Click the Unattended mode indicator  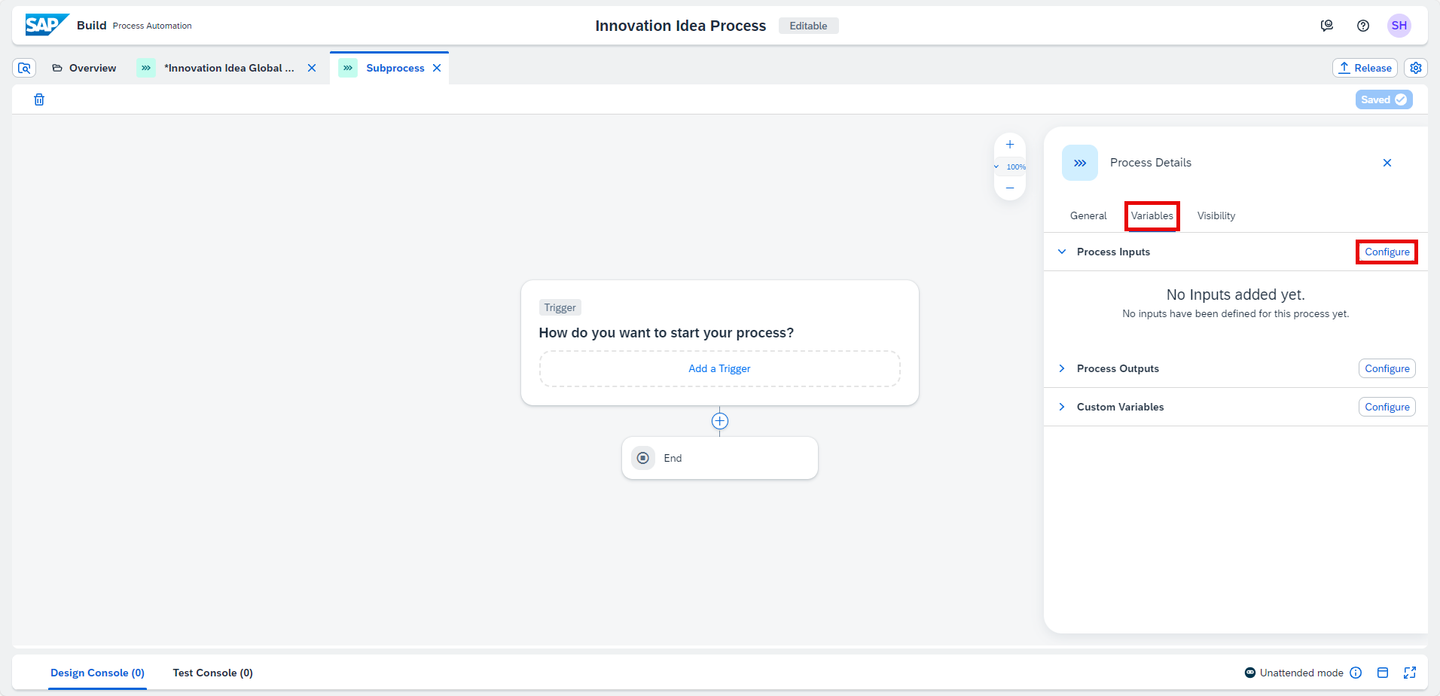point(1294,673)
